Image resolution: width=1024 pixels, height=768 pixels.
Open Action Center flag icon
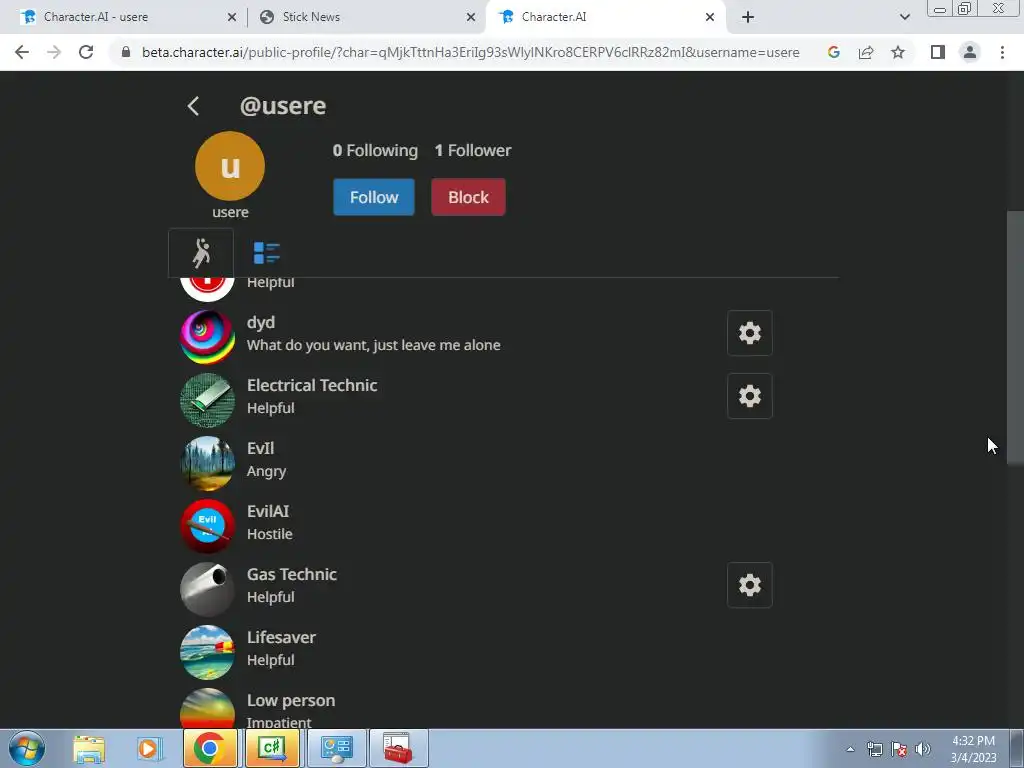[x=899, y=749]
